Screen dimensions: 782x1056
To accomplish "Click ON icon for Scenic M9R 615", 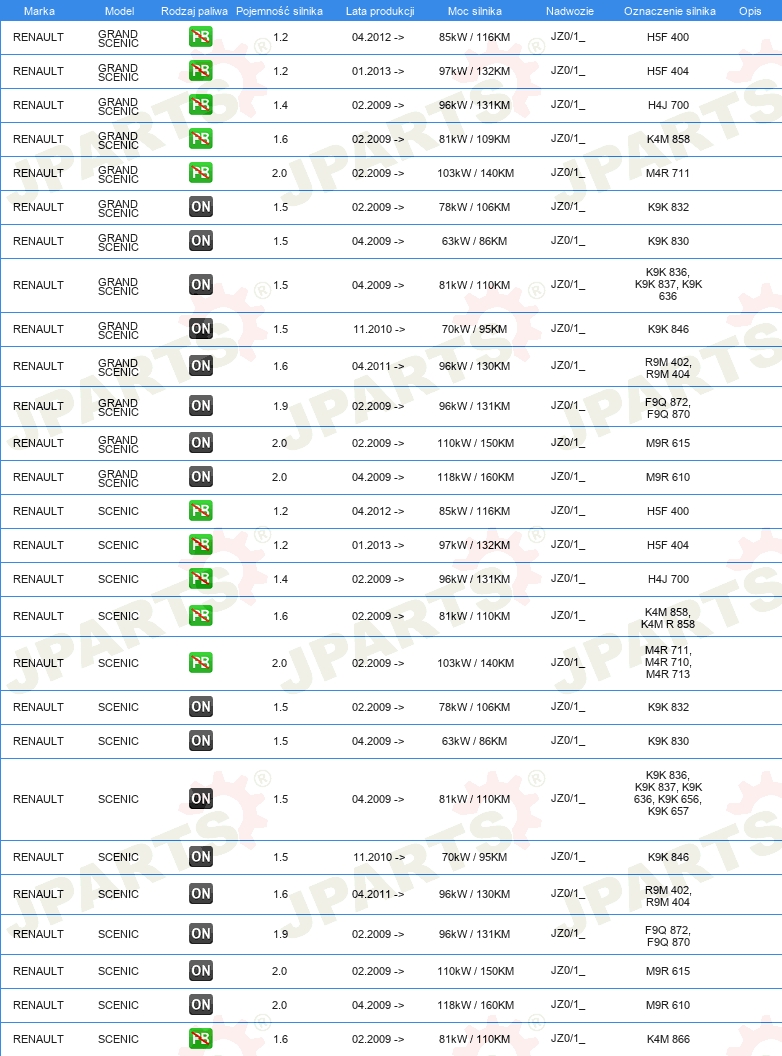I will coord(201,970).
